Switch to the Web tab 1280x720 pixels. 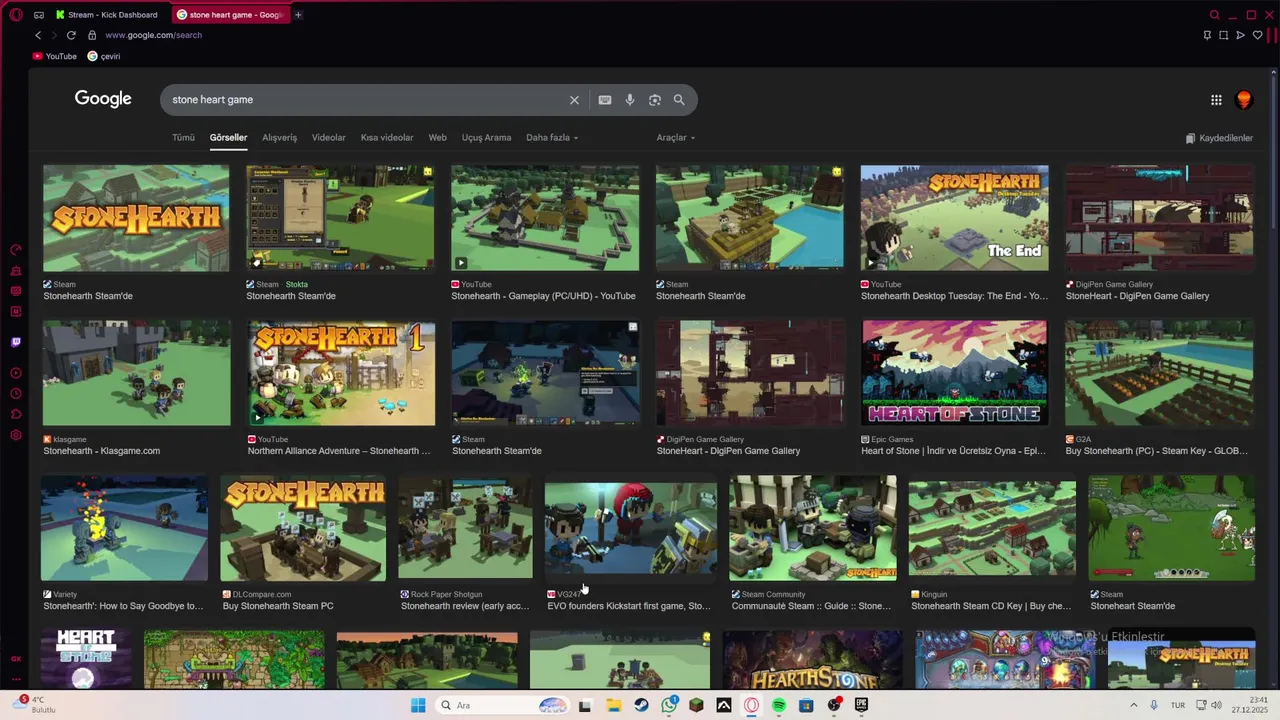pos(437,138)
